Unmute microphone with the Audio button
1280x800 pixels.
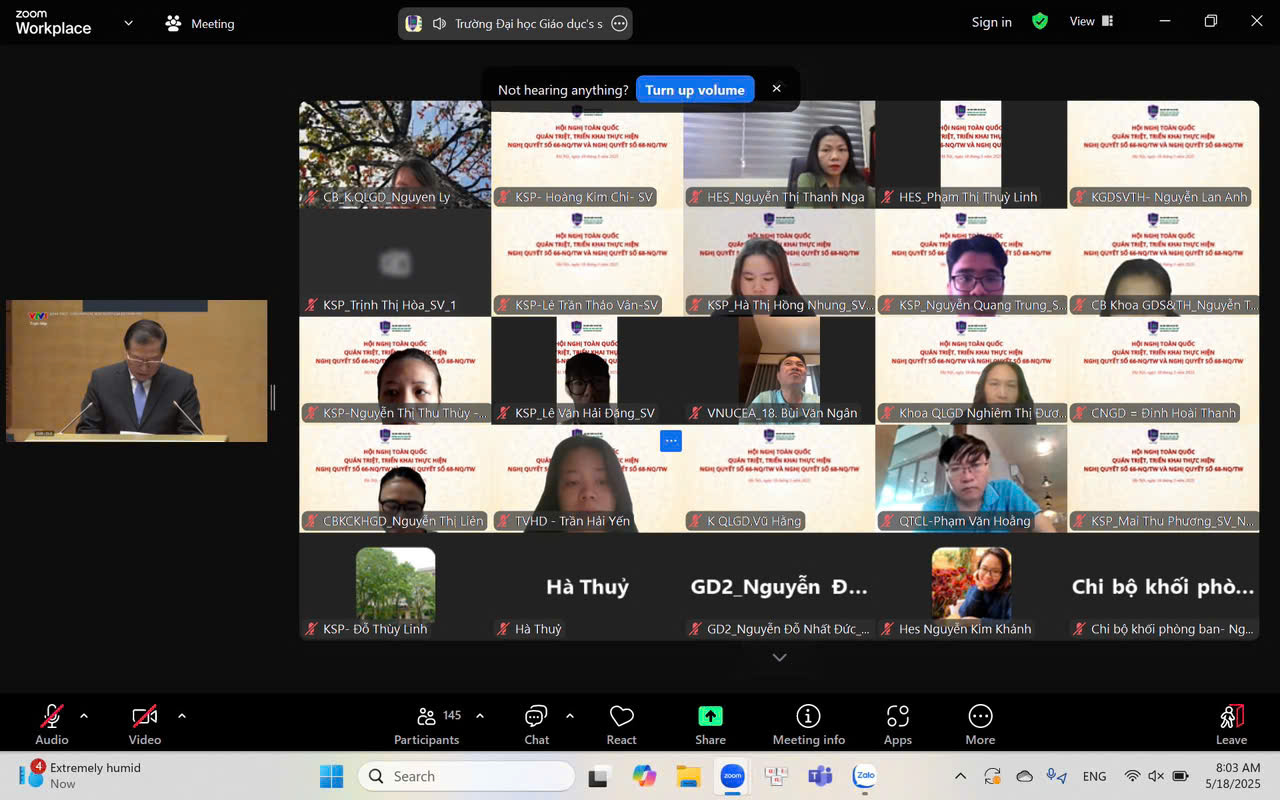pos(52,724)
